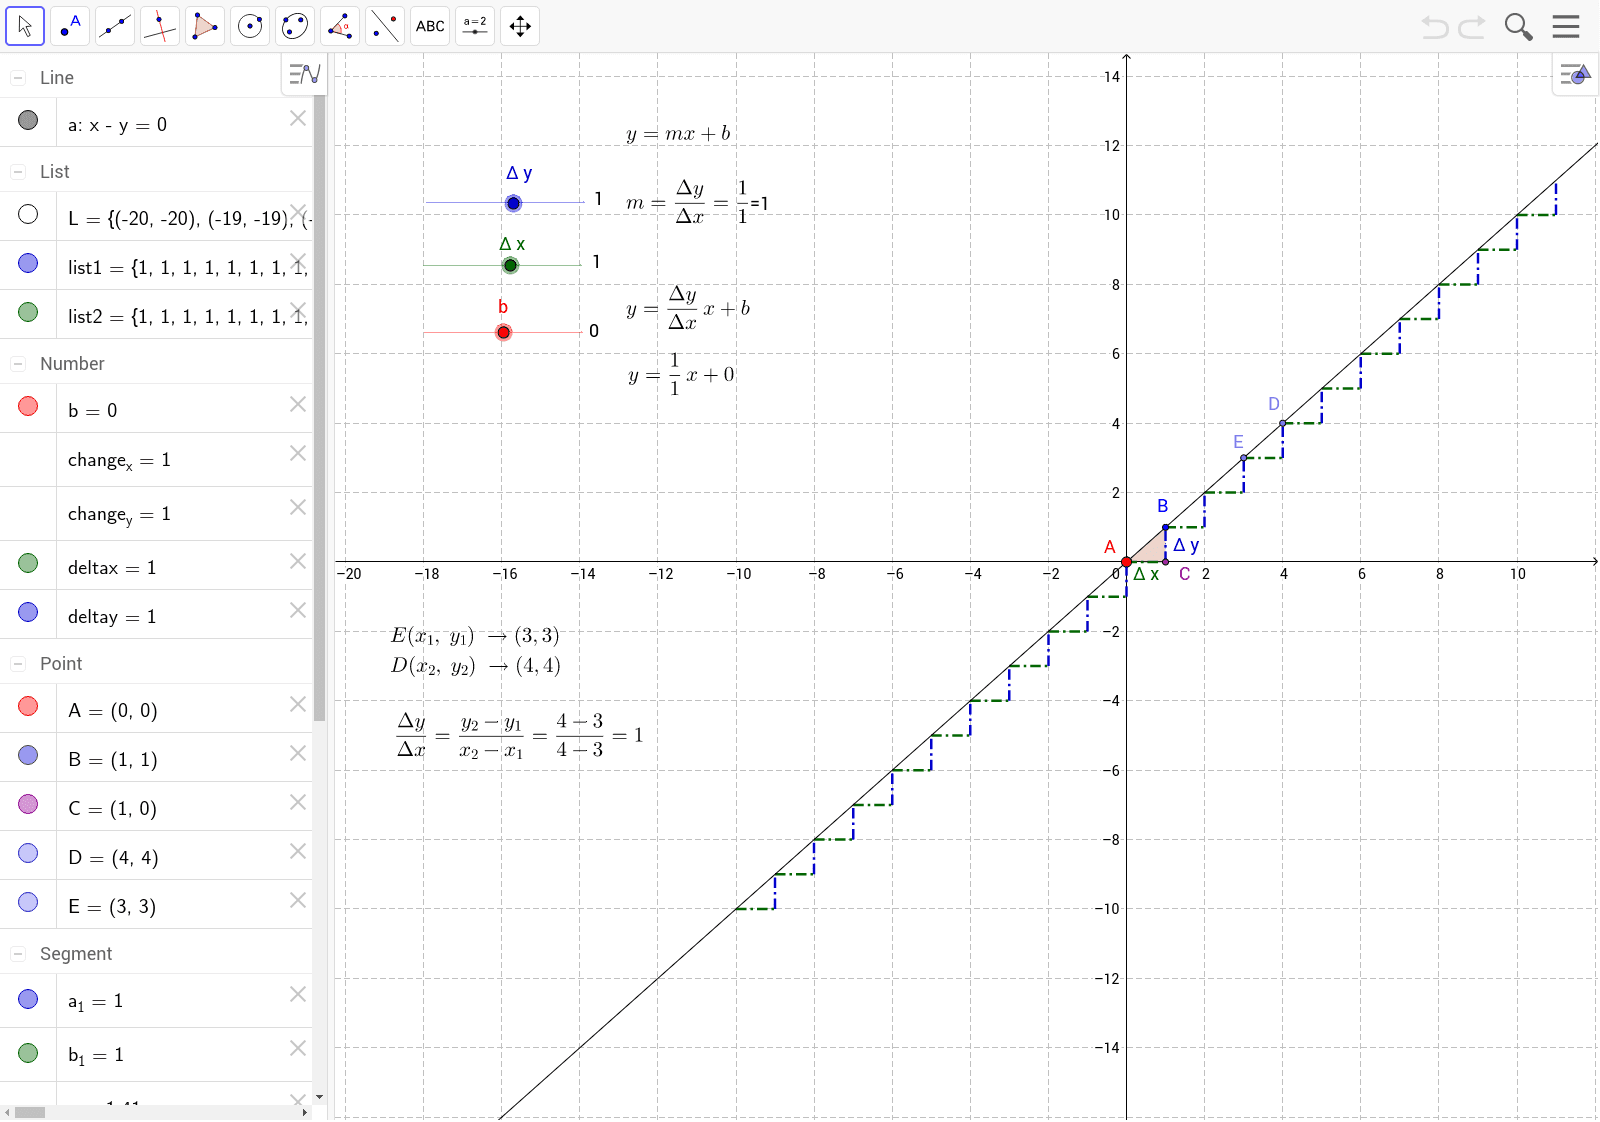Select the Angle tool
The width and height of the screenshot is (1600, 1122).
340,26
